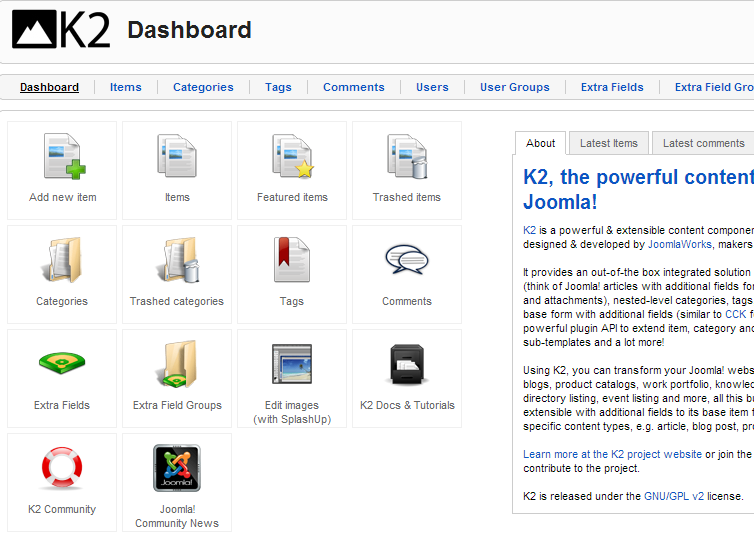Follow the JoomlaWorks link
Viewport: 754px width, 535px height.
click(680, 244)
